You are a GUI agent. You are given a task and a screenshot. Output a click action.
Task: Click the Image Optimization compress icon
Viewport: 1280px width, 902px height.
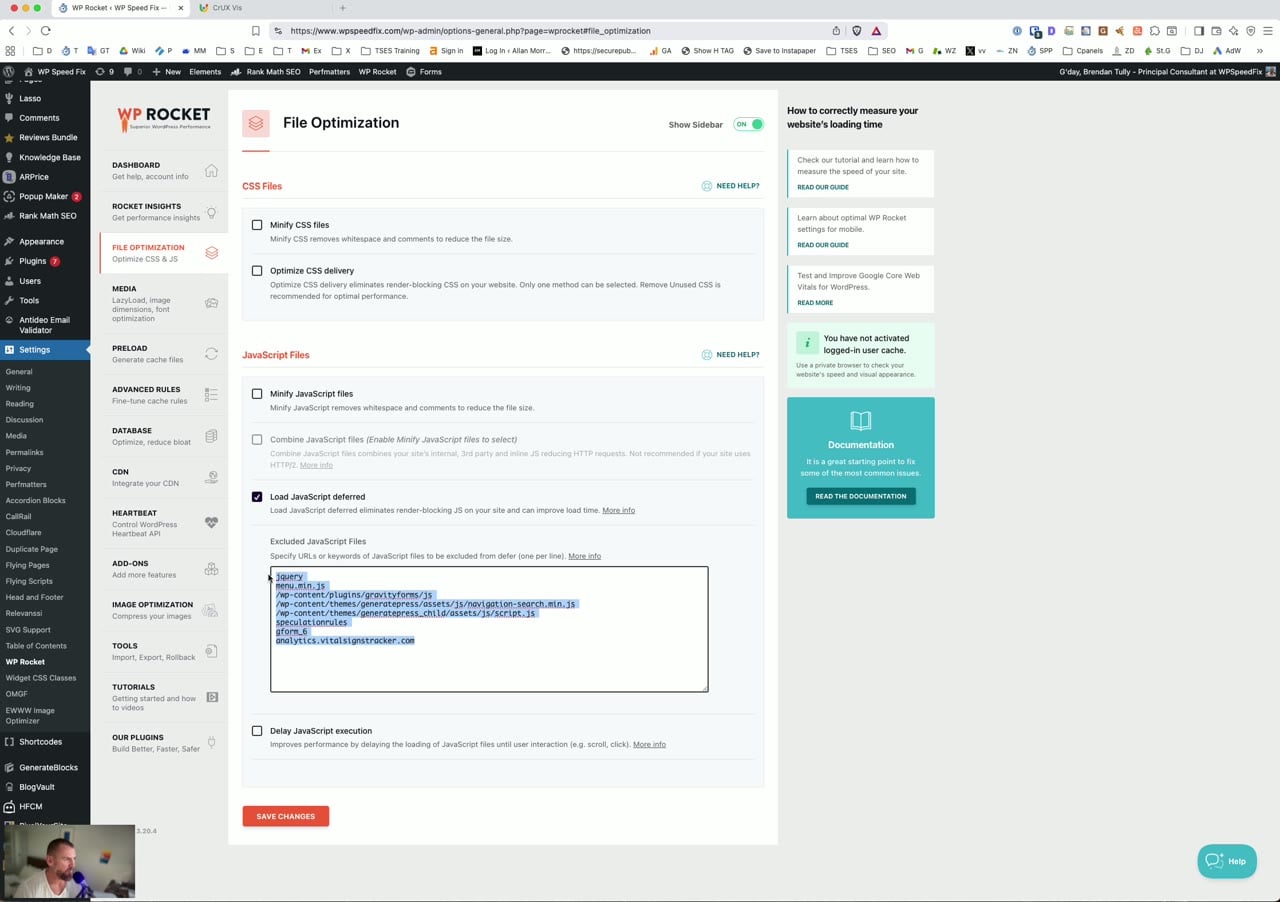click(211, 610)
